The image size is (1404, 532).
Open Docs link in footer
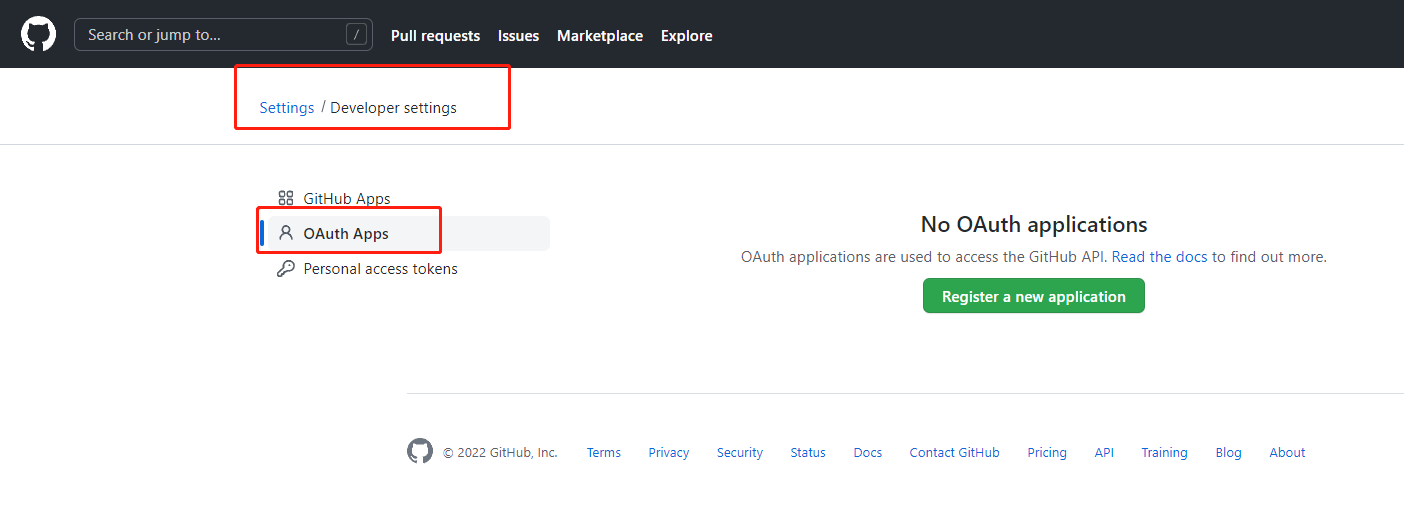tap(868, 453)
